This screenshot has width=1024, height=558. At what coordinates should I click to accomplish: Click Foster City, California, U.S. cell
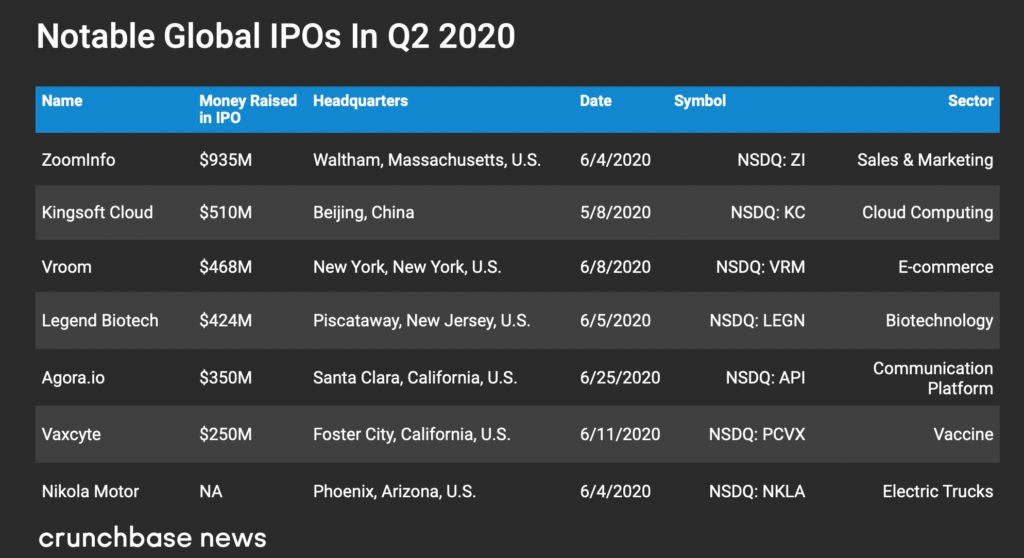[412, 435]
